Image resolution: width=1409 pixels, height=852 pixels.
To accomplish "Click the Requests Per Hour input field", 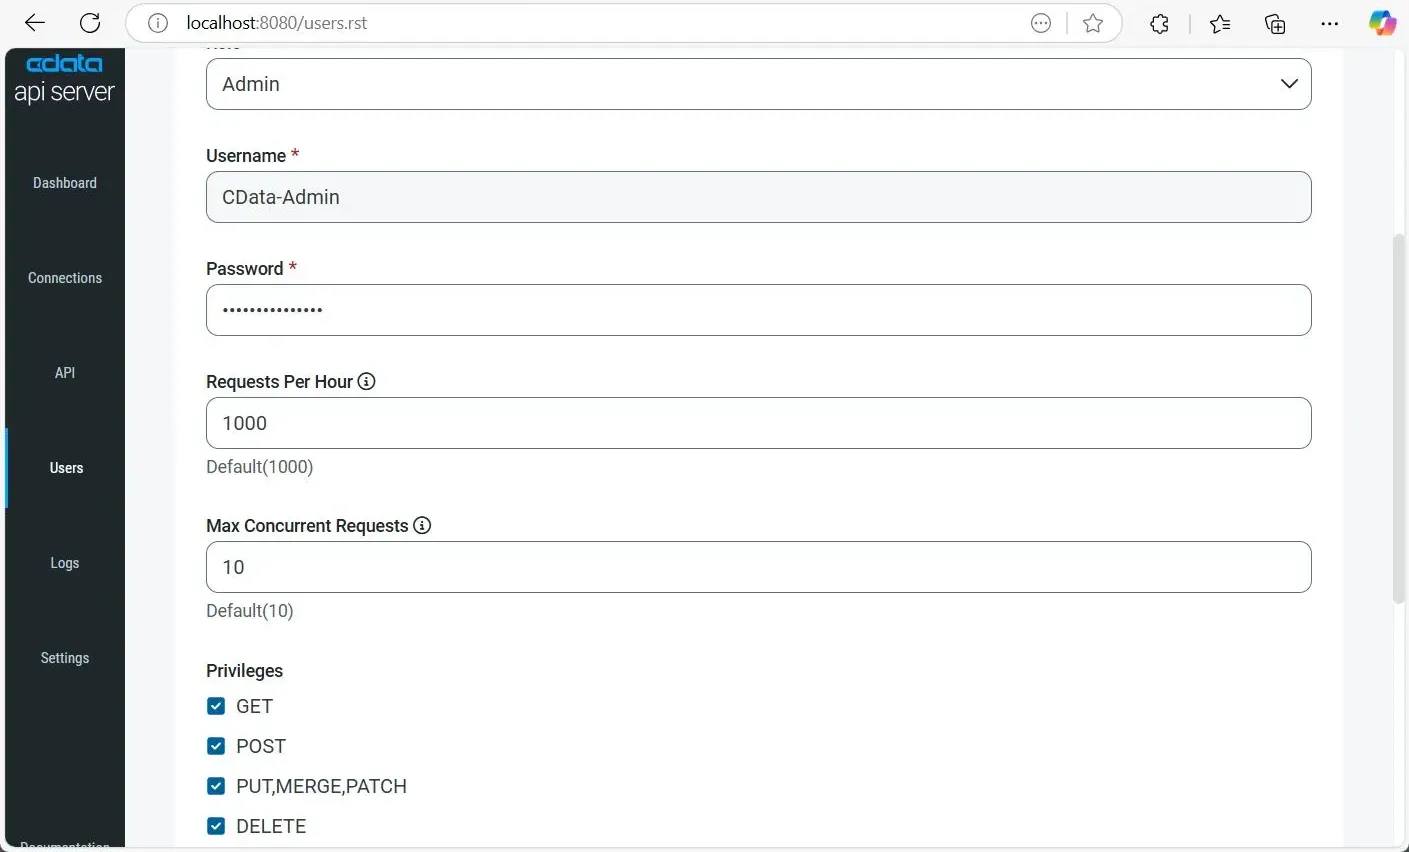I will point(758,423).
